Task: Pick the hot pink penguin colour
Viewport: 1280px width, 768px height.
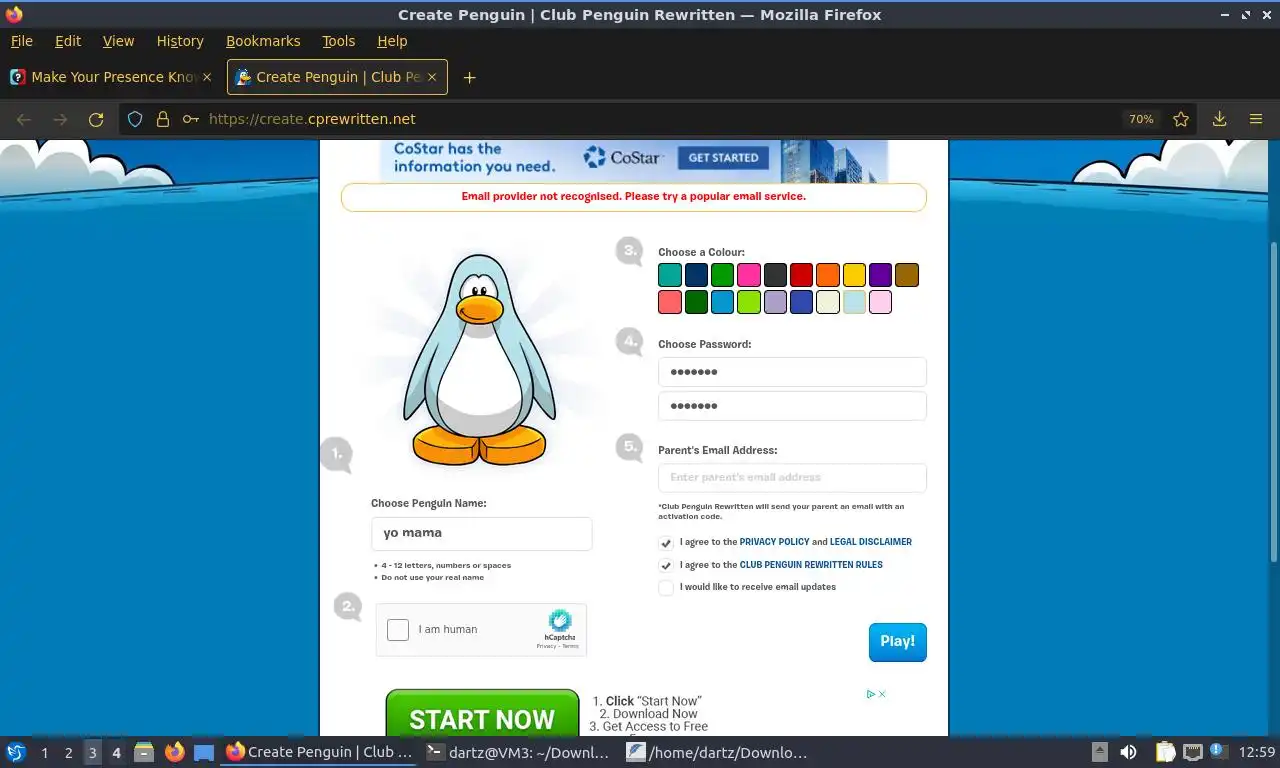Action: tap(749, 275)
